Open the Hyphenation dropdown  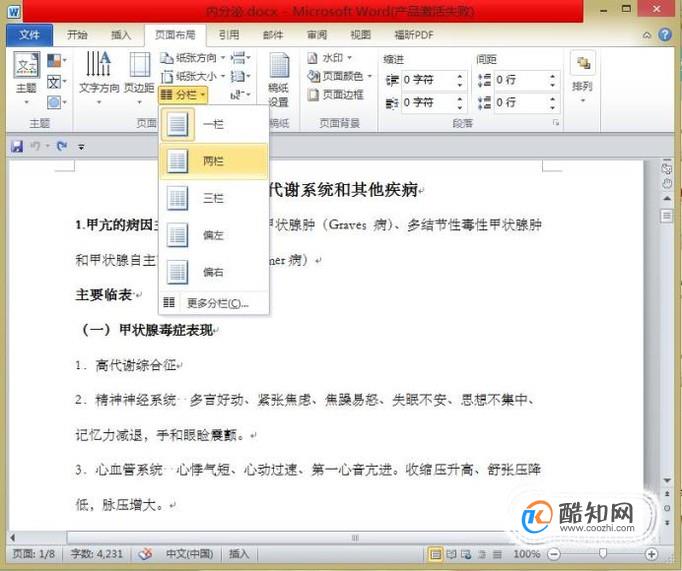[x=240, y=95]
